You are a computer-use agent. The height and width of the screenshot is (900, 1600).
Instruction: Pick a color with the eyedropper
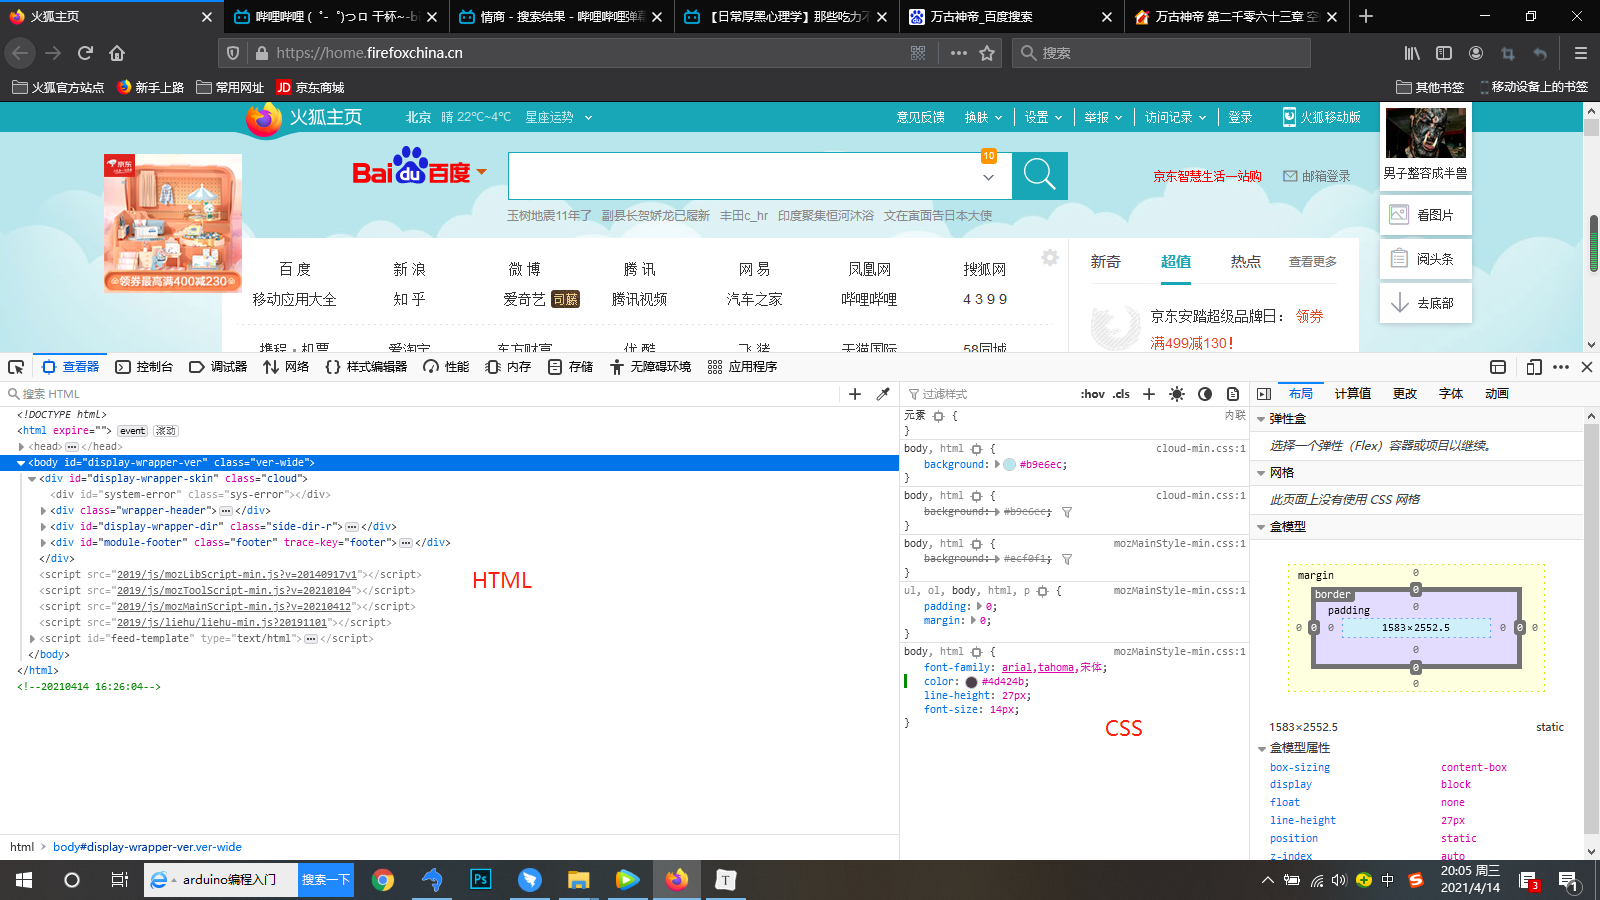883,394
